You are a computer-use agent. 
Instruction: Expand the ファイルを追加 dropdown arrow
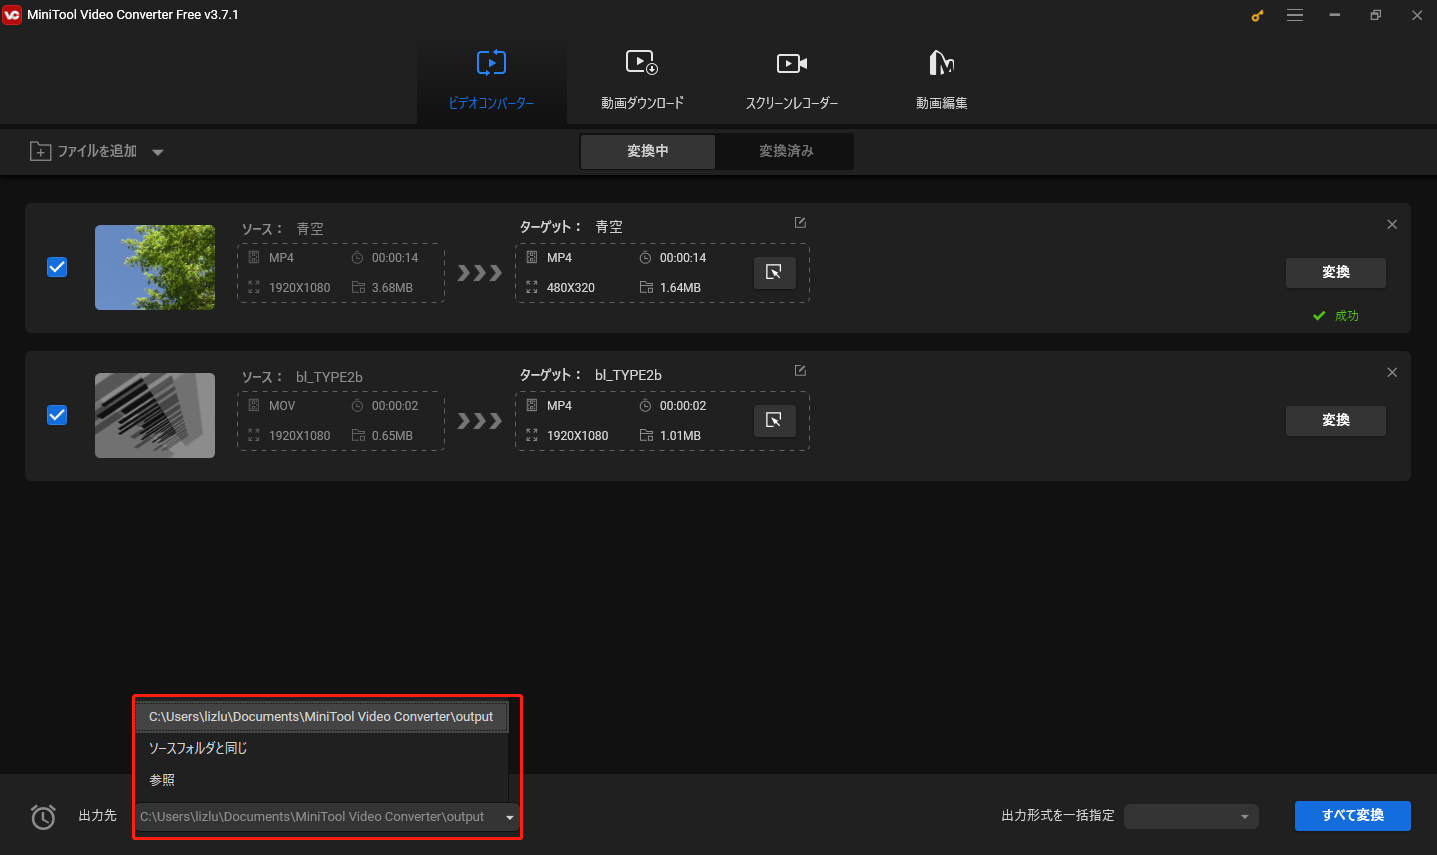pyautogui.click(x=158, y=152)
